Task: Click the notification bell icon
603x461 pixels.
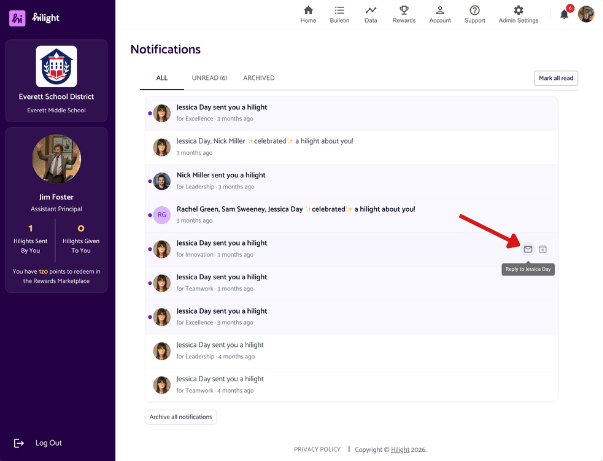Action: 564,15
